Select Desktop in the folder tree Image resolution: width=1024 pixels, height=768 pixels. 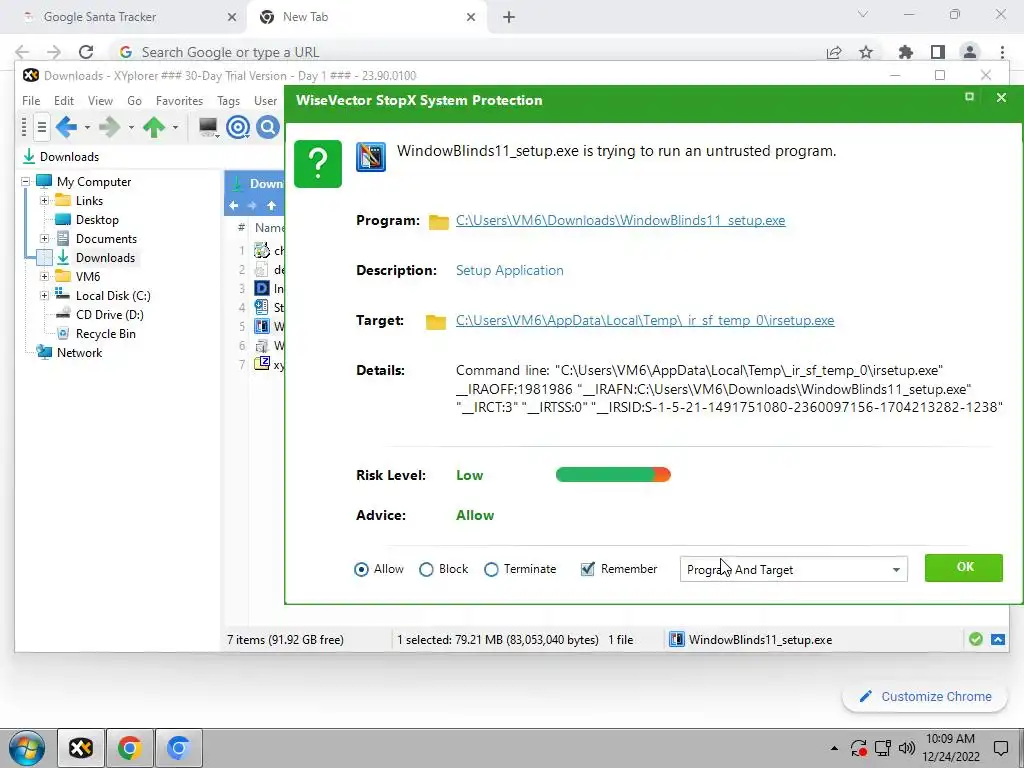97,219
